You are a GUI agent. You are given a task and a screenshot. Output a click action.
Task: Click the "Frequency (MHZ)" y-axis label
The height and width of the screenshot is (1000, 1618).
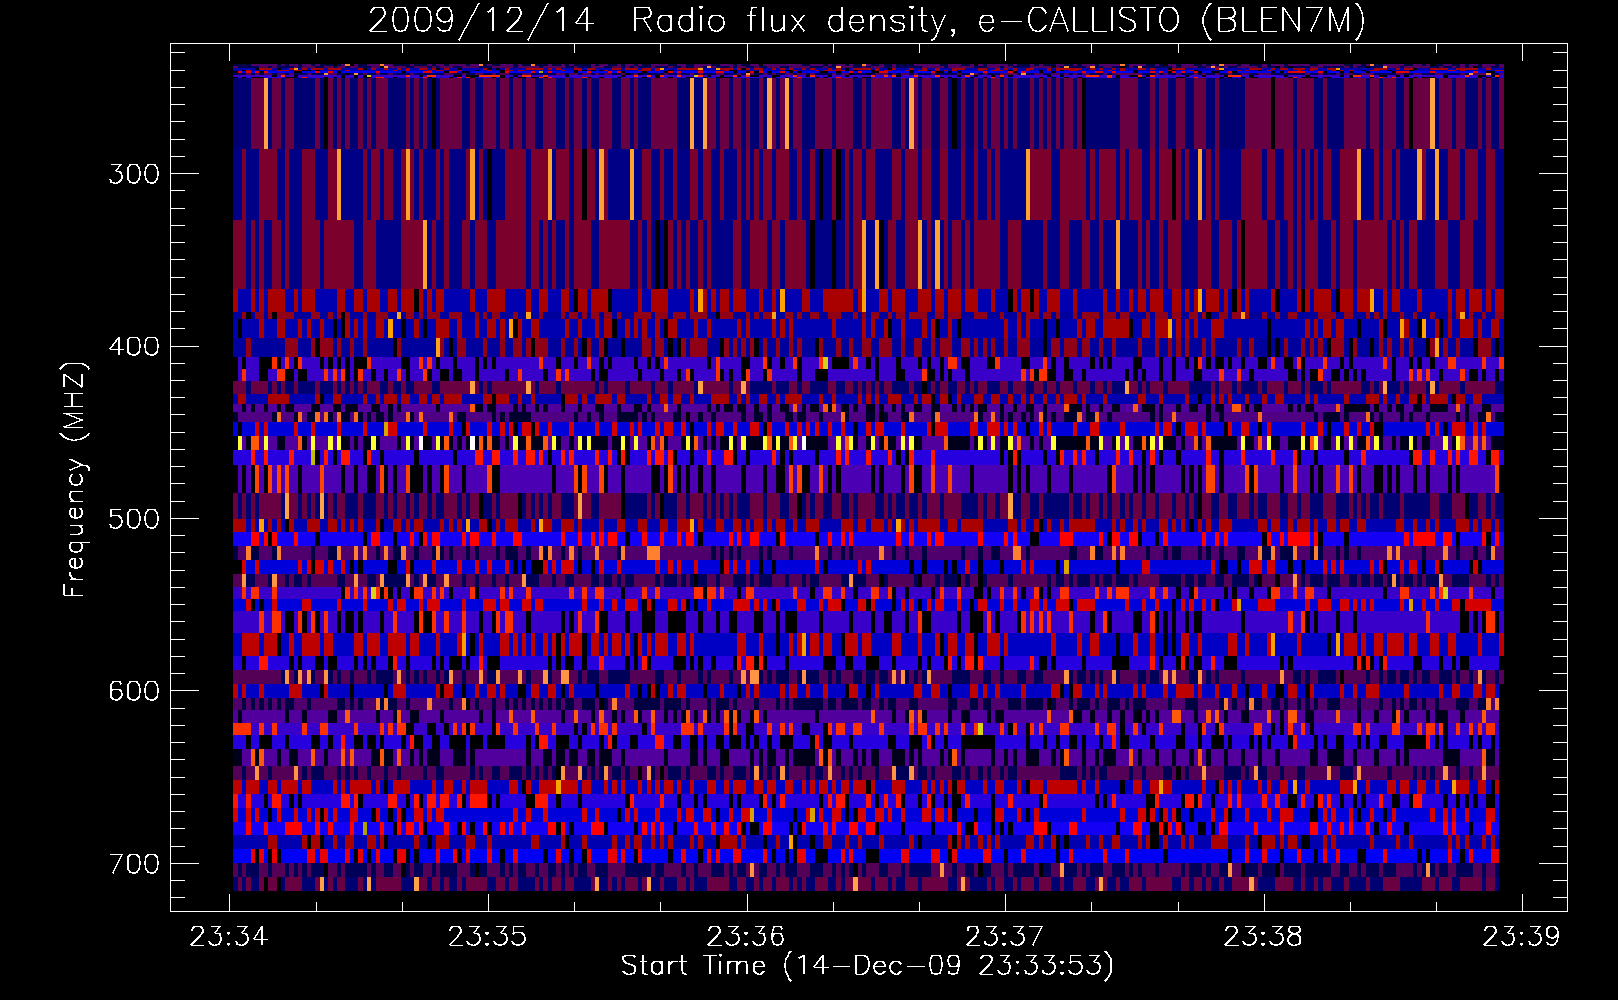(74, 480)
